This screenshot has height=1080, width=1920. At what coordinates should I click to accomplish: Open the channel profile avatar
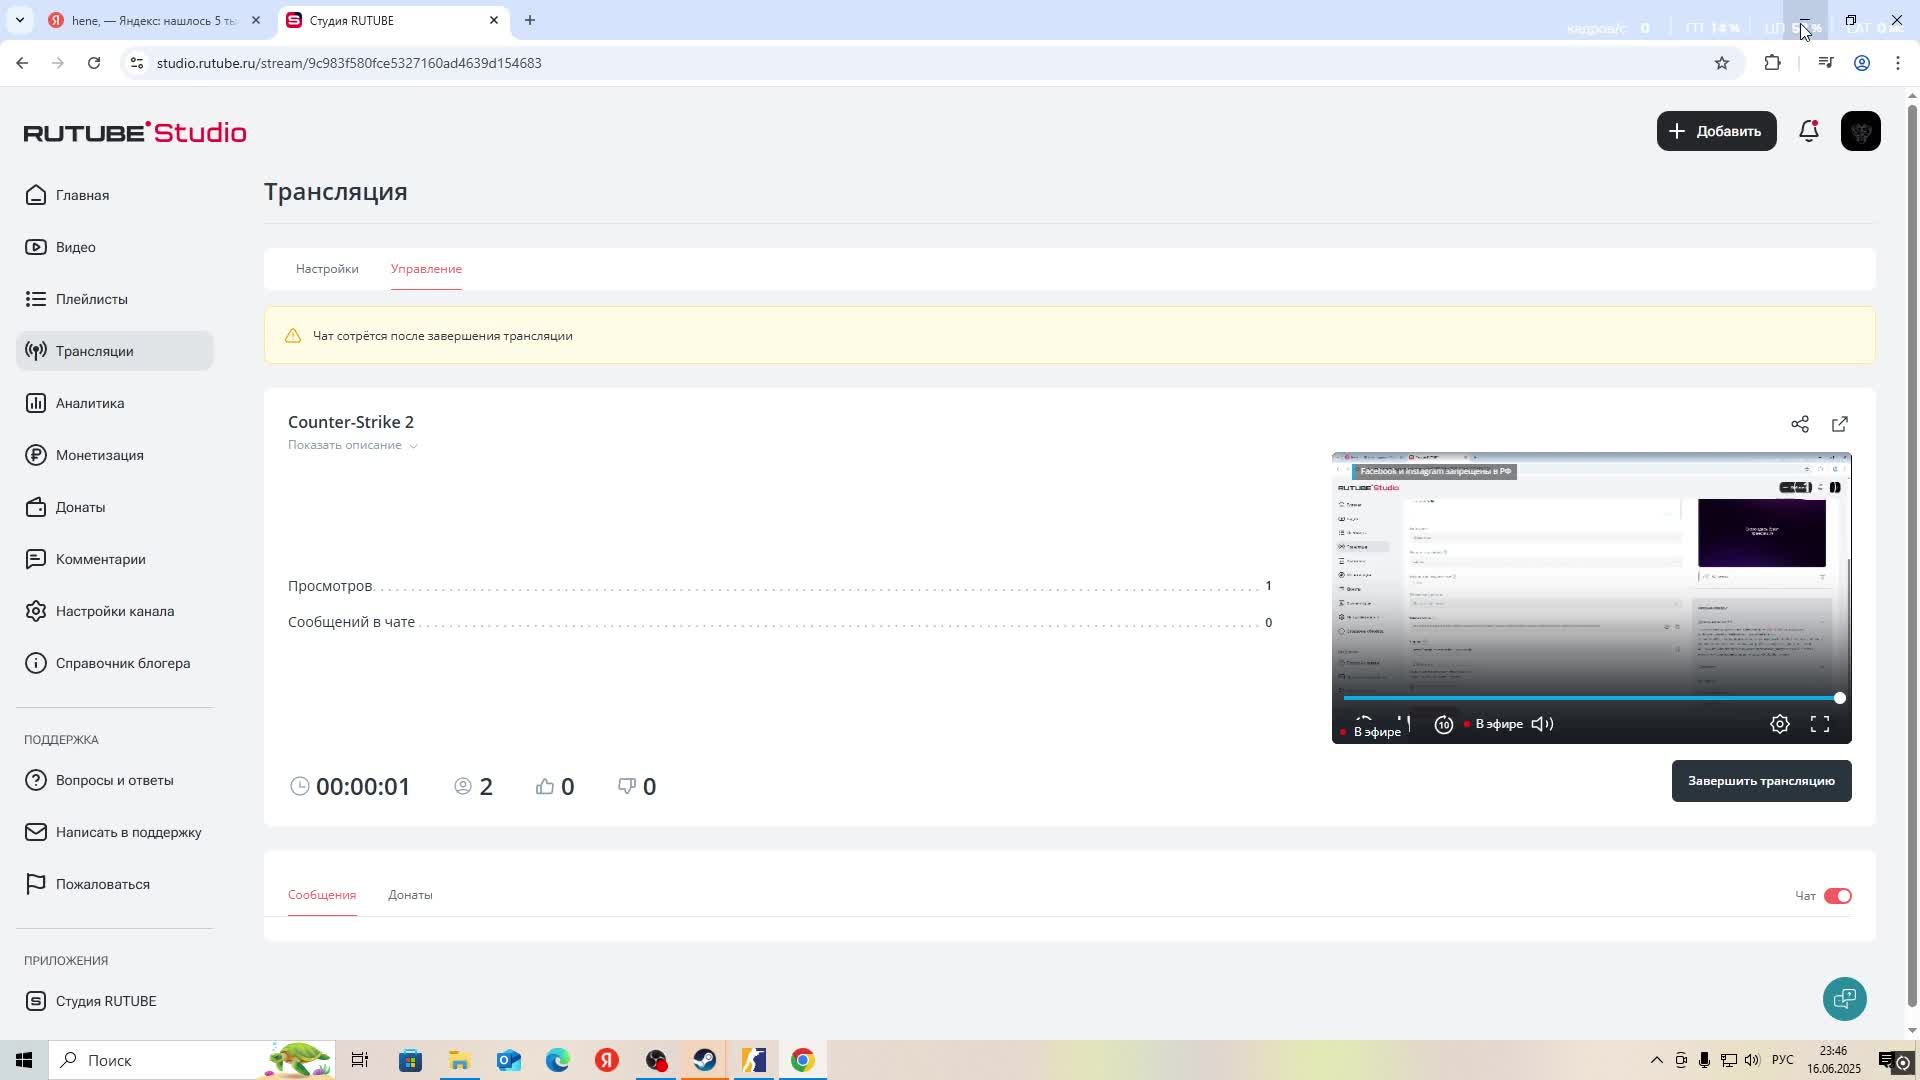pyautogui.click(x=1860, y=131)
